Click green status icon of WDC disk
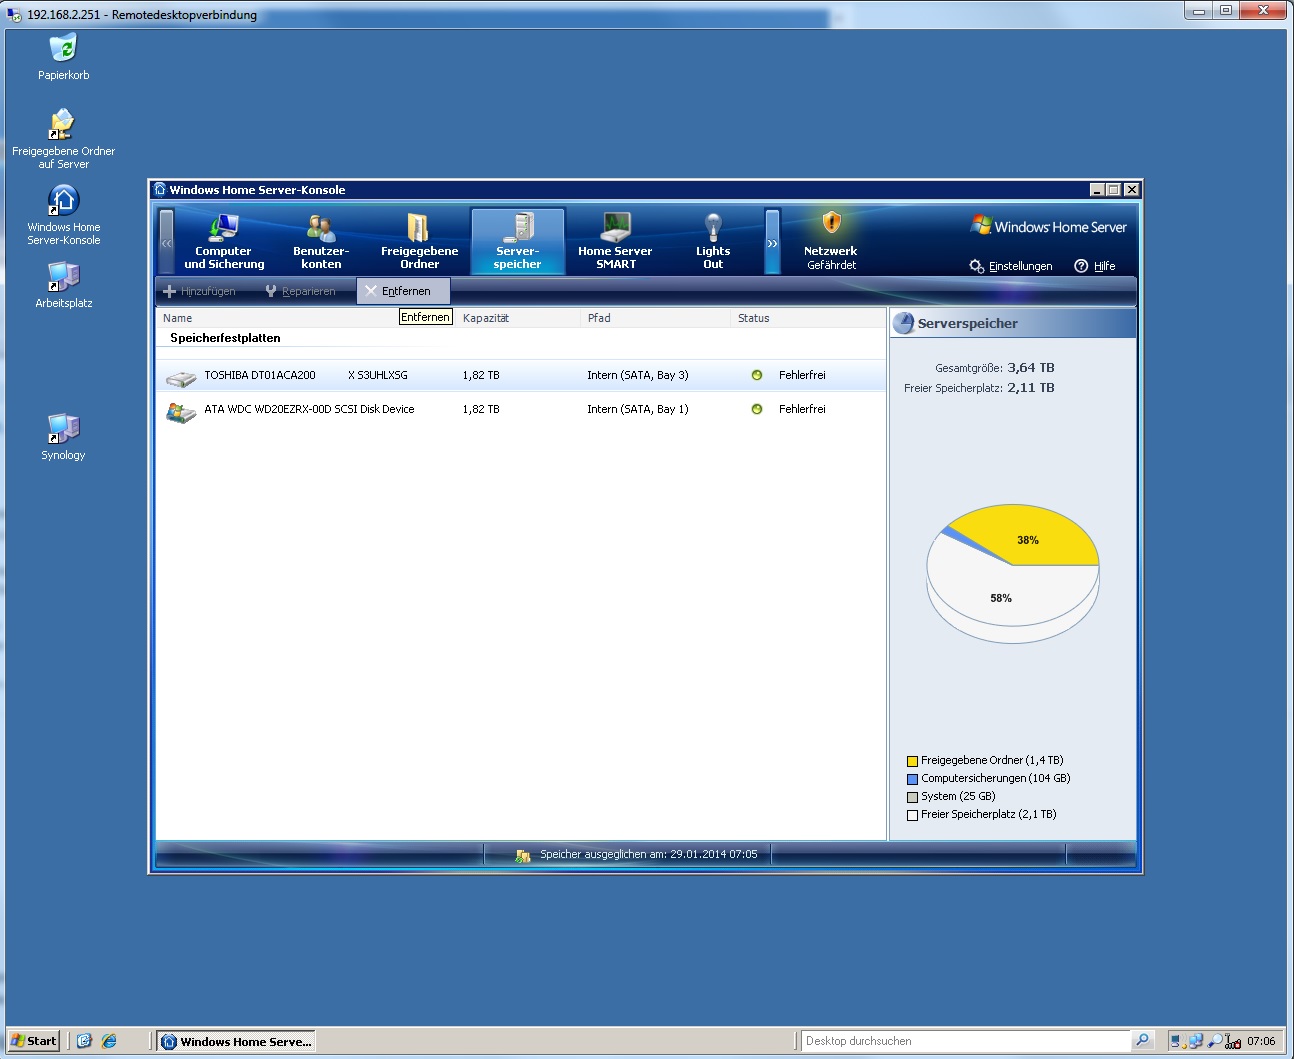1294x1059 pixels. tap(757, 409)
